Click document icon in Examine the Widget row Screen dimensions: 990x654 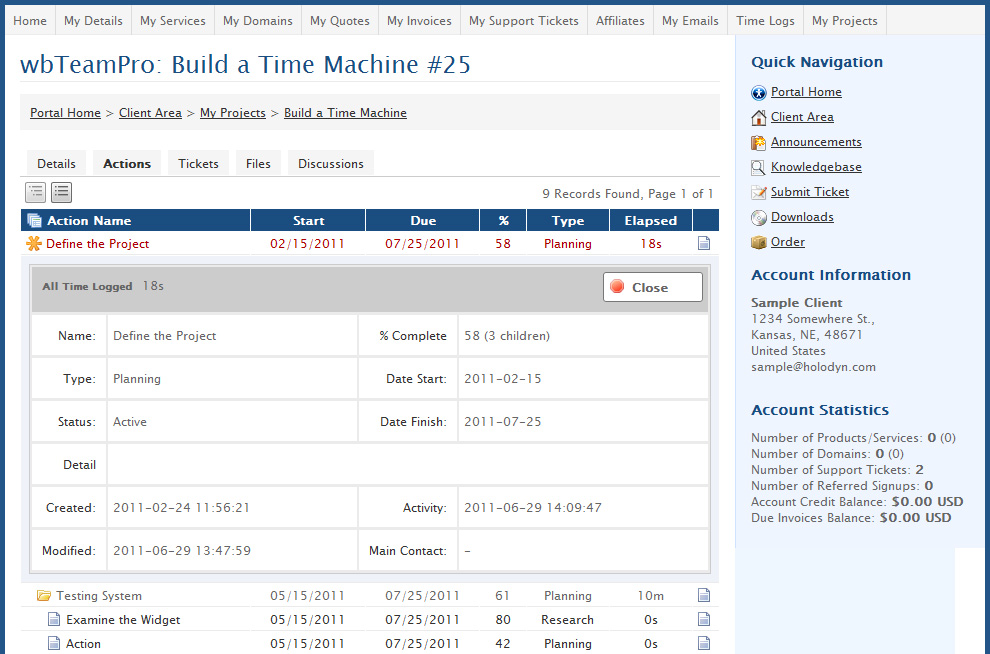pyautogui.click(x=704, y=620)
